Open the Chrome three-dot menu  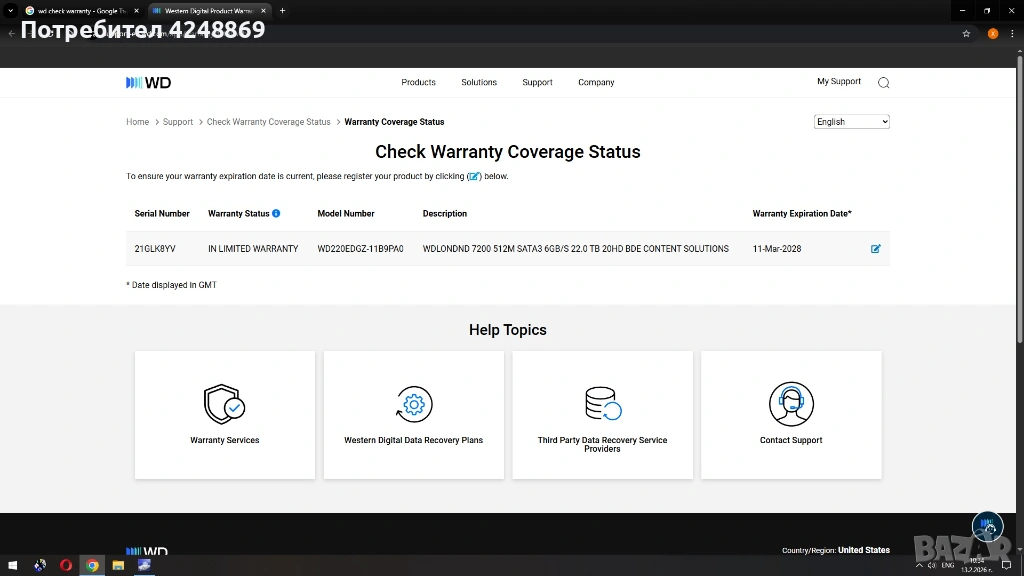coord(1012,33)
